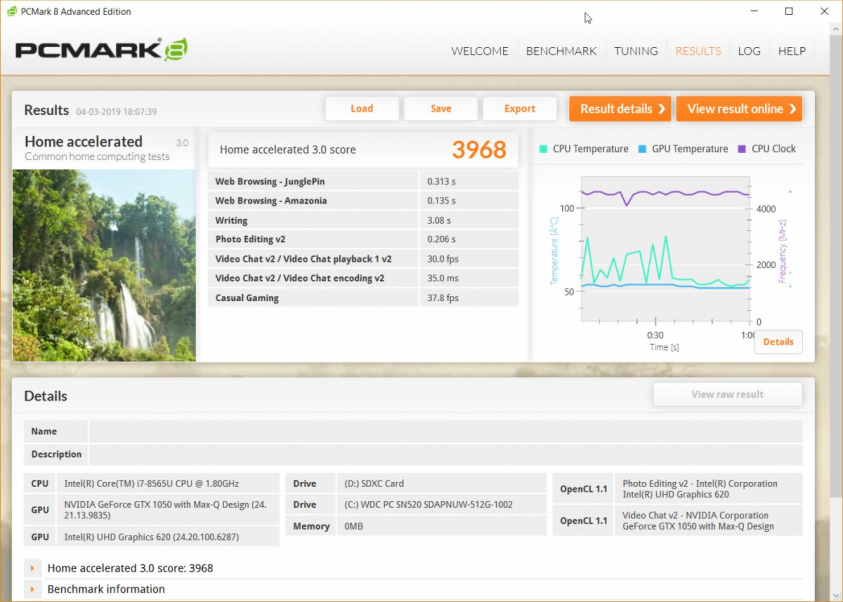Show chart Details
This screenshot has width=843, height=602.
pyautogui.click(x=778, y=342)
